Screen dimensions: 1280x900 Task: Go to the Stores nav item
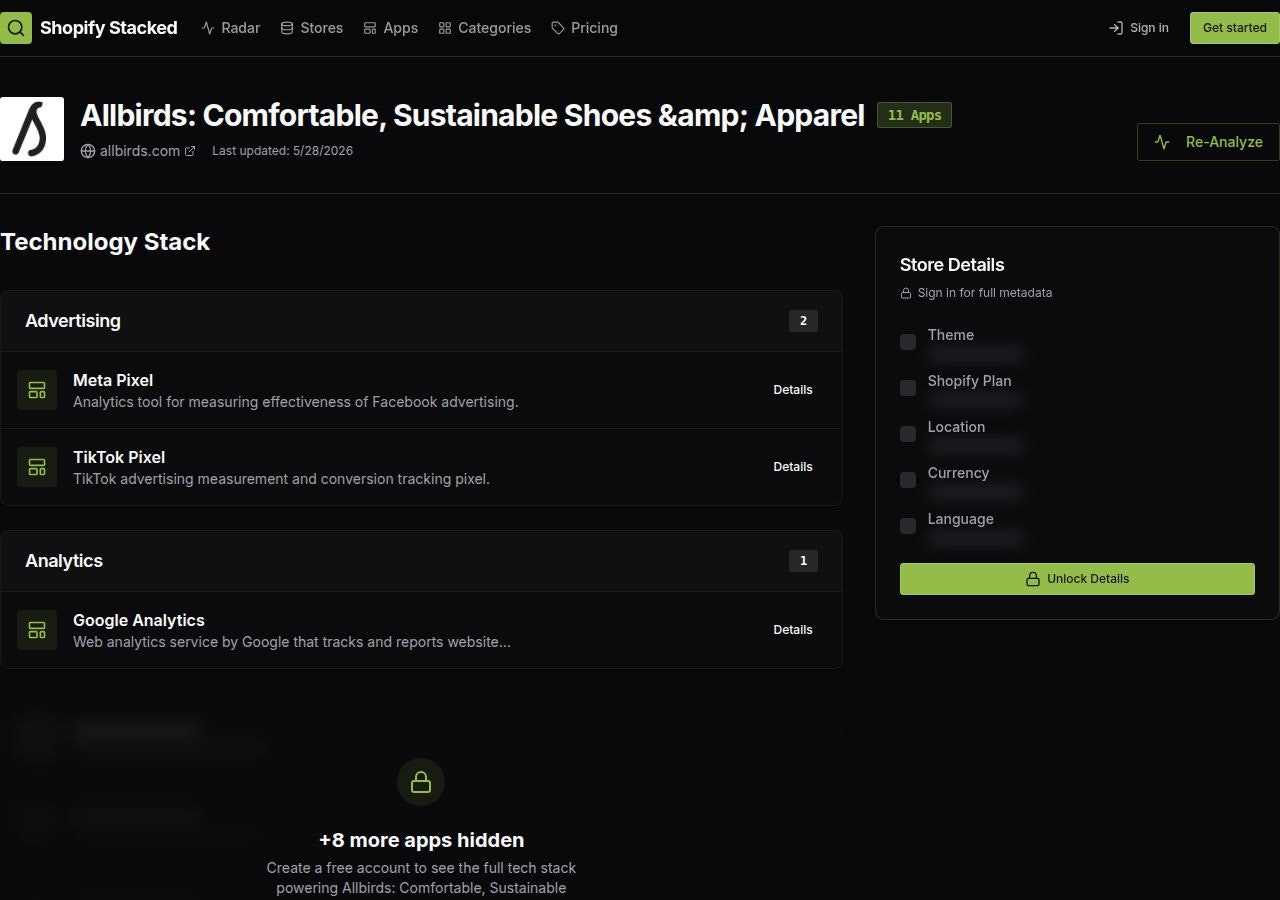pyautogui.click(x=311, y=28)
